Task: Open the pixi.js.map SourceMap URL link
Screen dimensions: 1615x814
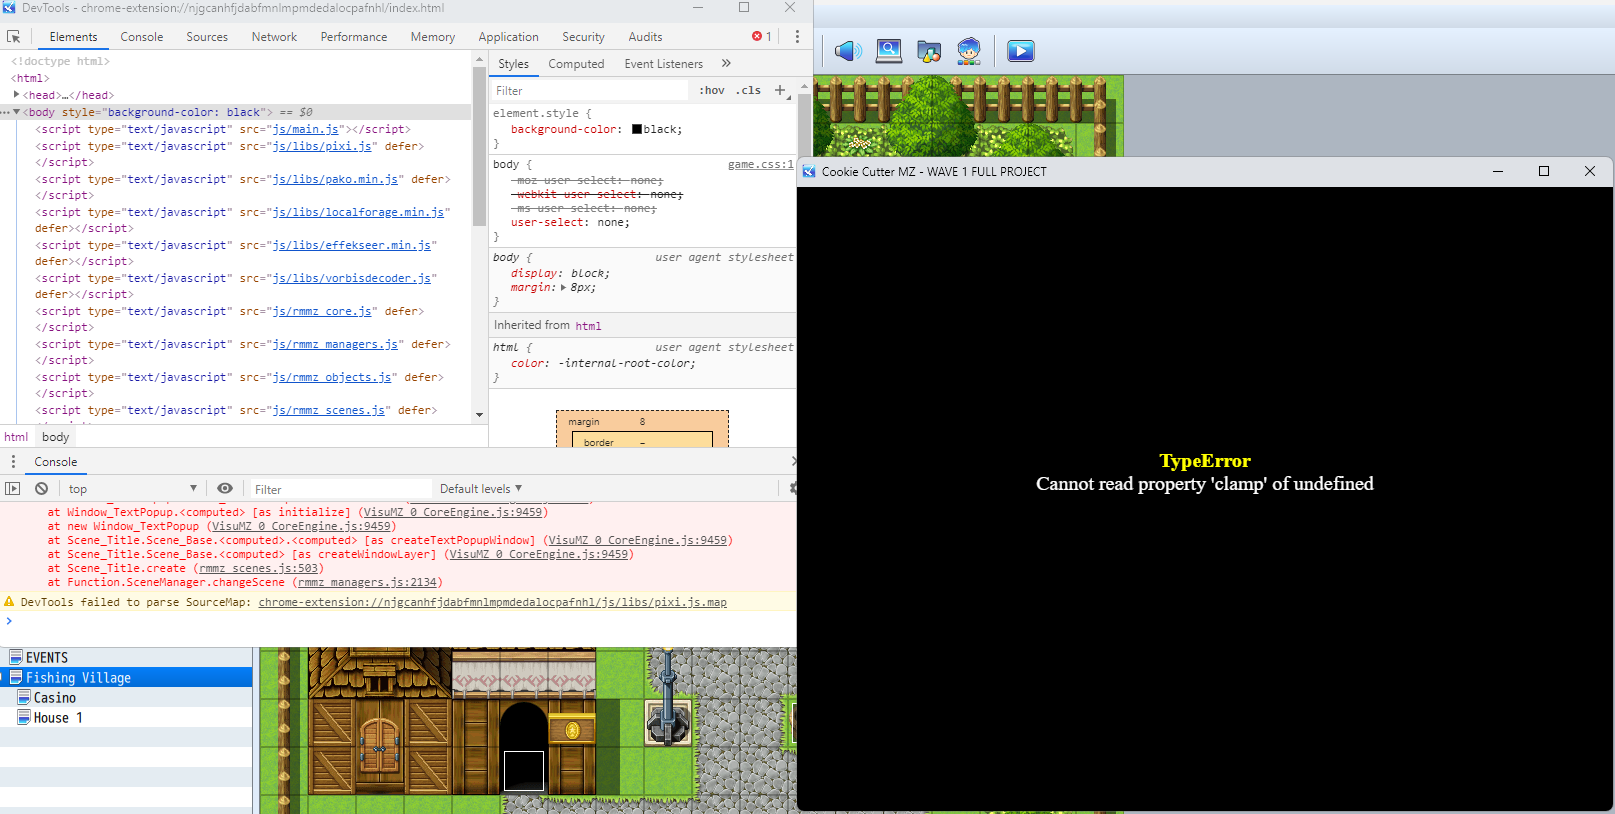Action: [492, 602]
